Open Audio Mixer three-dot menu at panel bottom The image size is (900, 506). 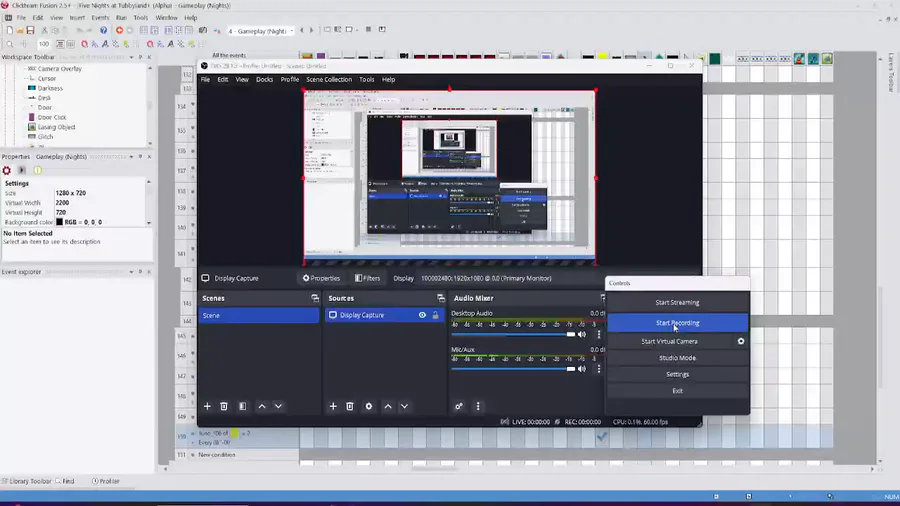pyautogui.click(x=478, y=406)
